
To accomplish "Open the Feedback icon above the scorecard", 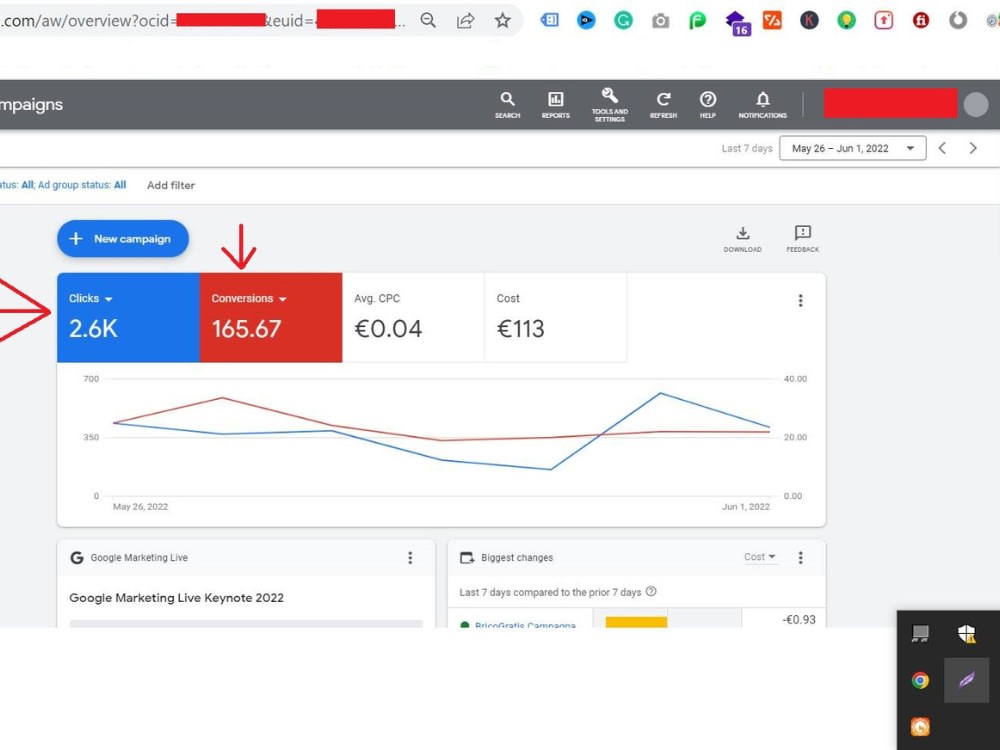I will click(x=802, y=239).
